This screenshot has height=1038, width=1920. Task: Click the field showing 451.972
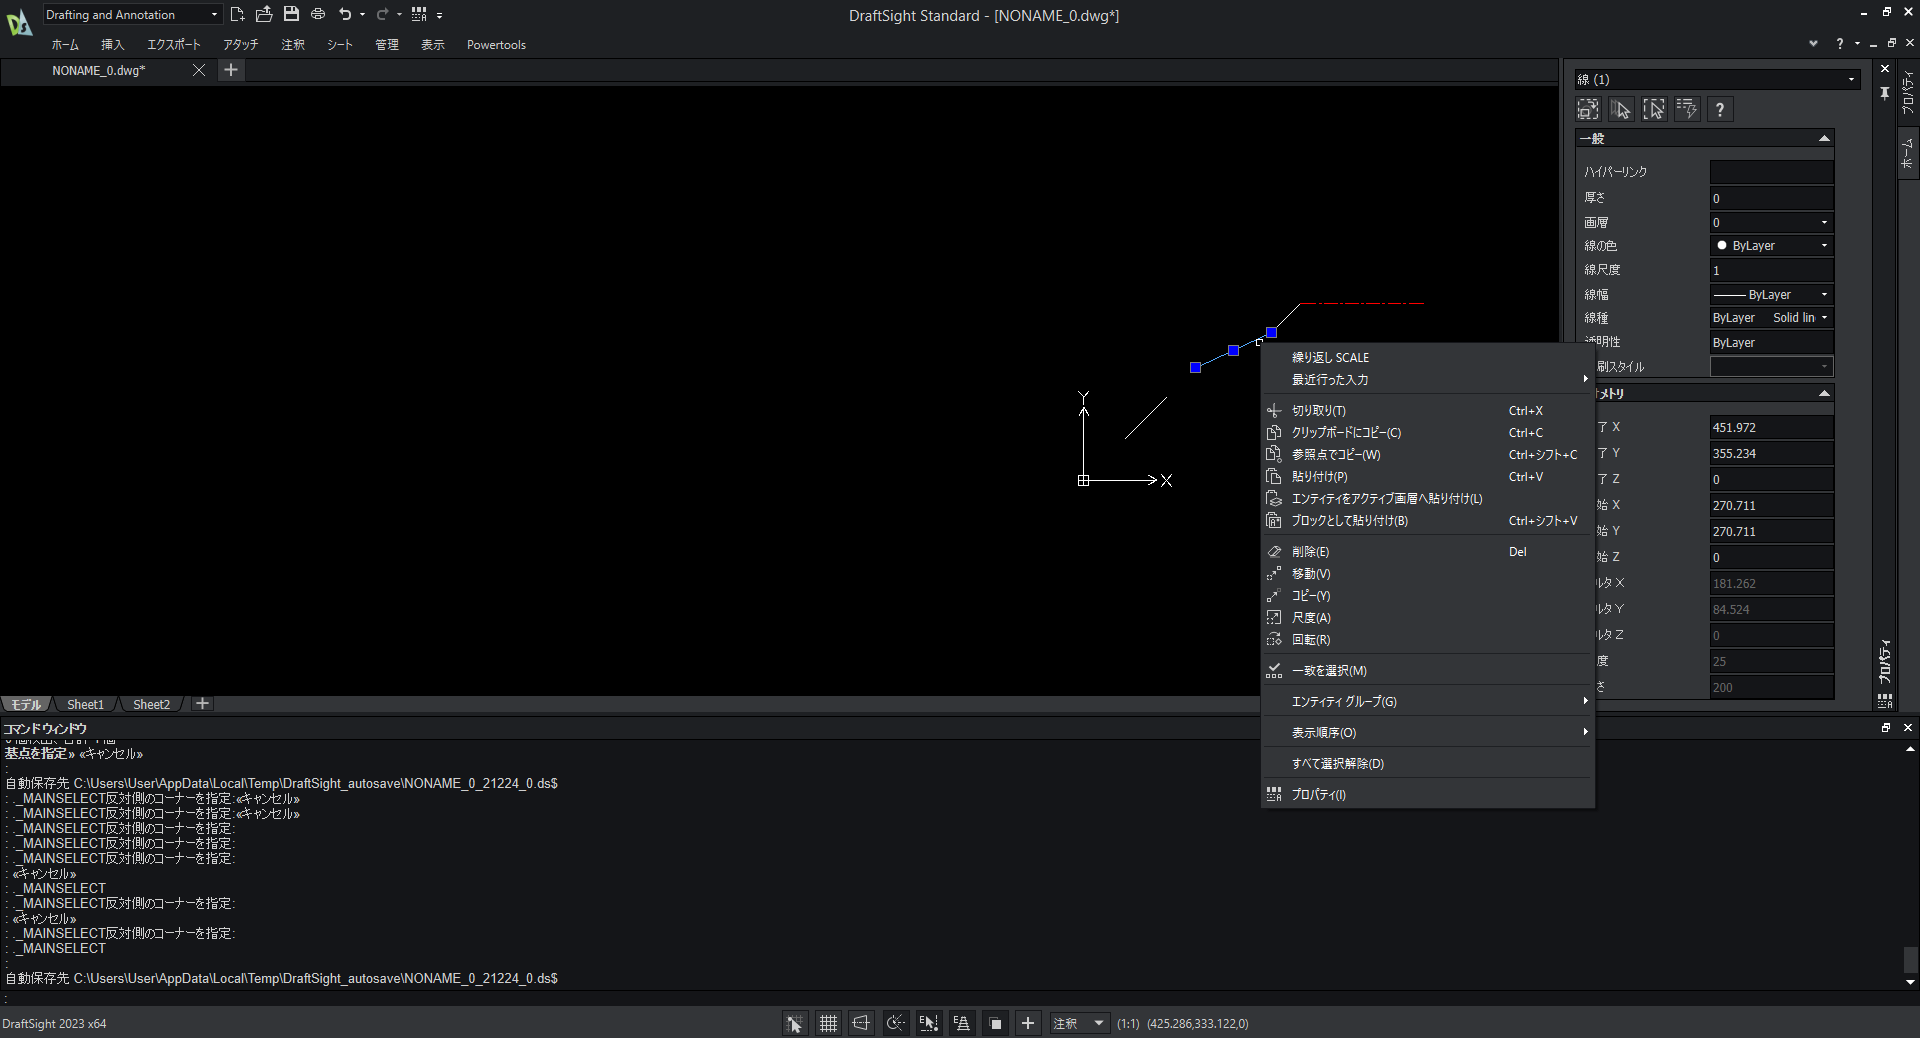[1771, 427]
